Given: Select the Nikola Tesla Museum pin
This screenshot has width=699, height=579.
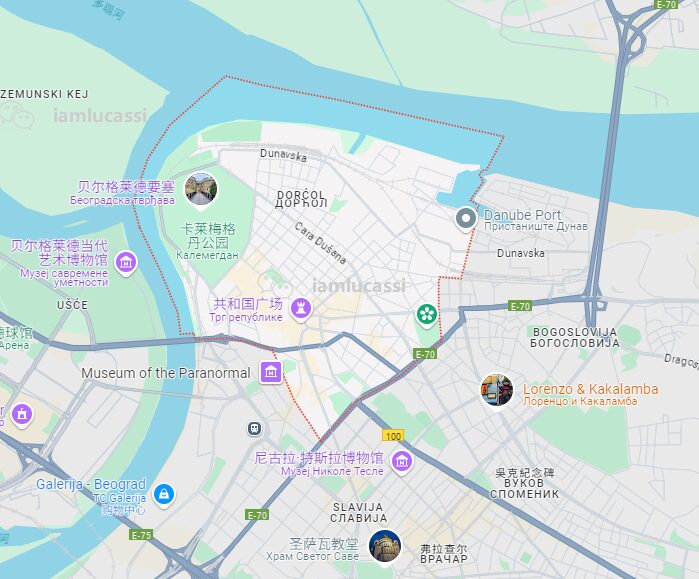Looking at the screenshot, I should click(402, 463).
